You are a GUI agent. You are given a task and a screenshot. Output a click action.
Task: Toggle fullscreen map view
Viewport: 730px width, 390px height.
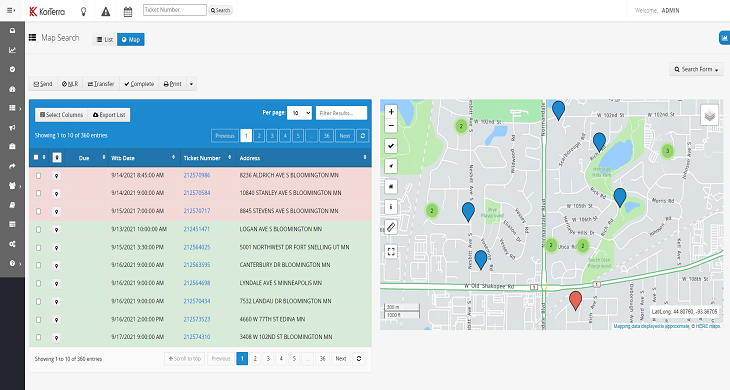(x=391, y=252)
